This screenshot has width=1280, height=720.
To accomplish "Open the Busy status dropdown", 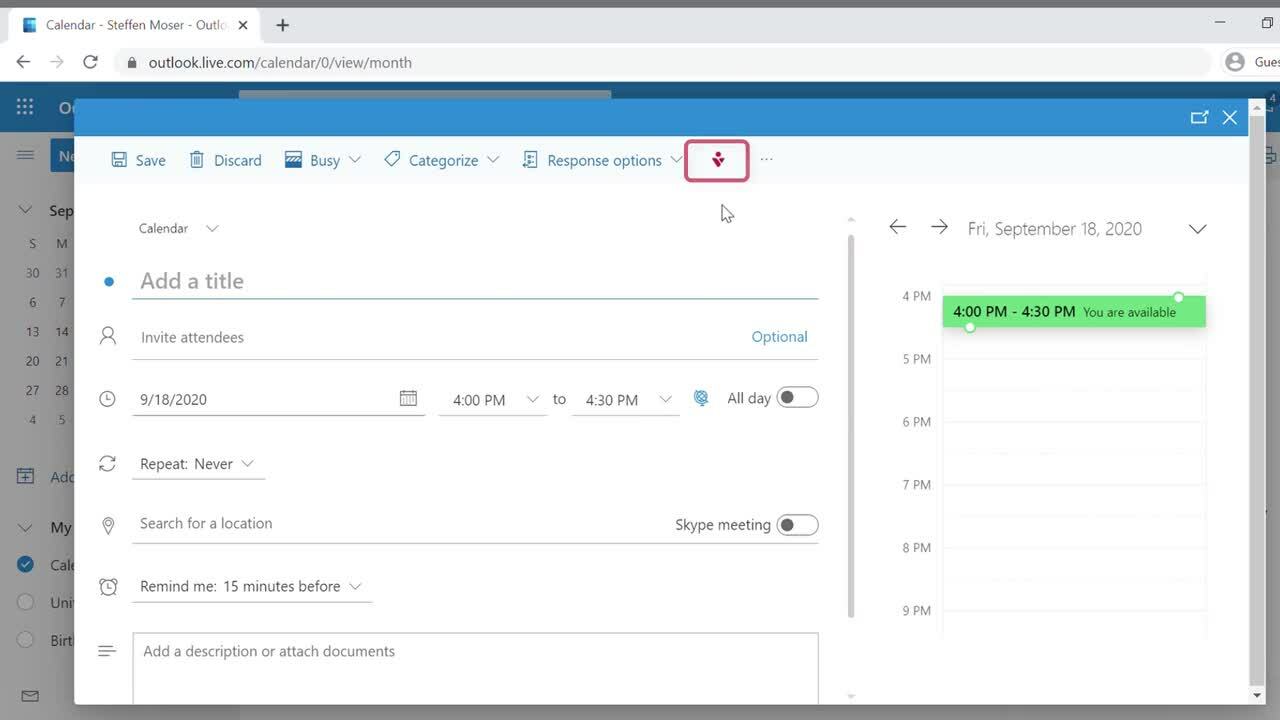I will [x=323, y=160].
